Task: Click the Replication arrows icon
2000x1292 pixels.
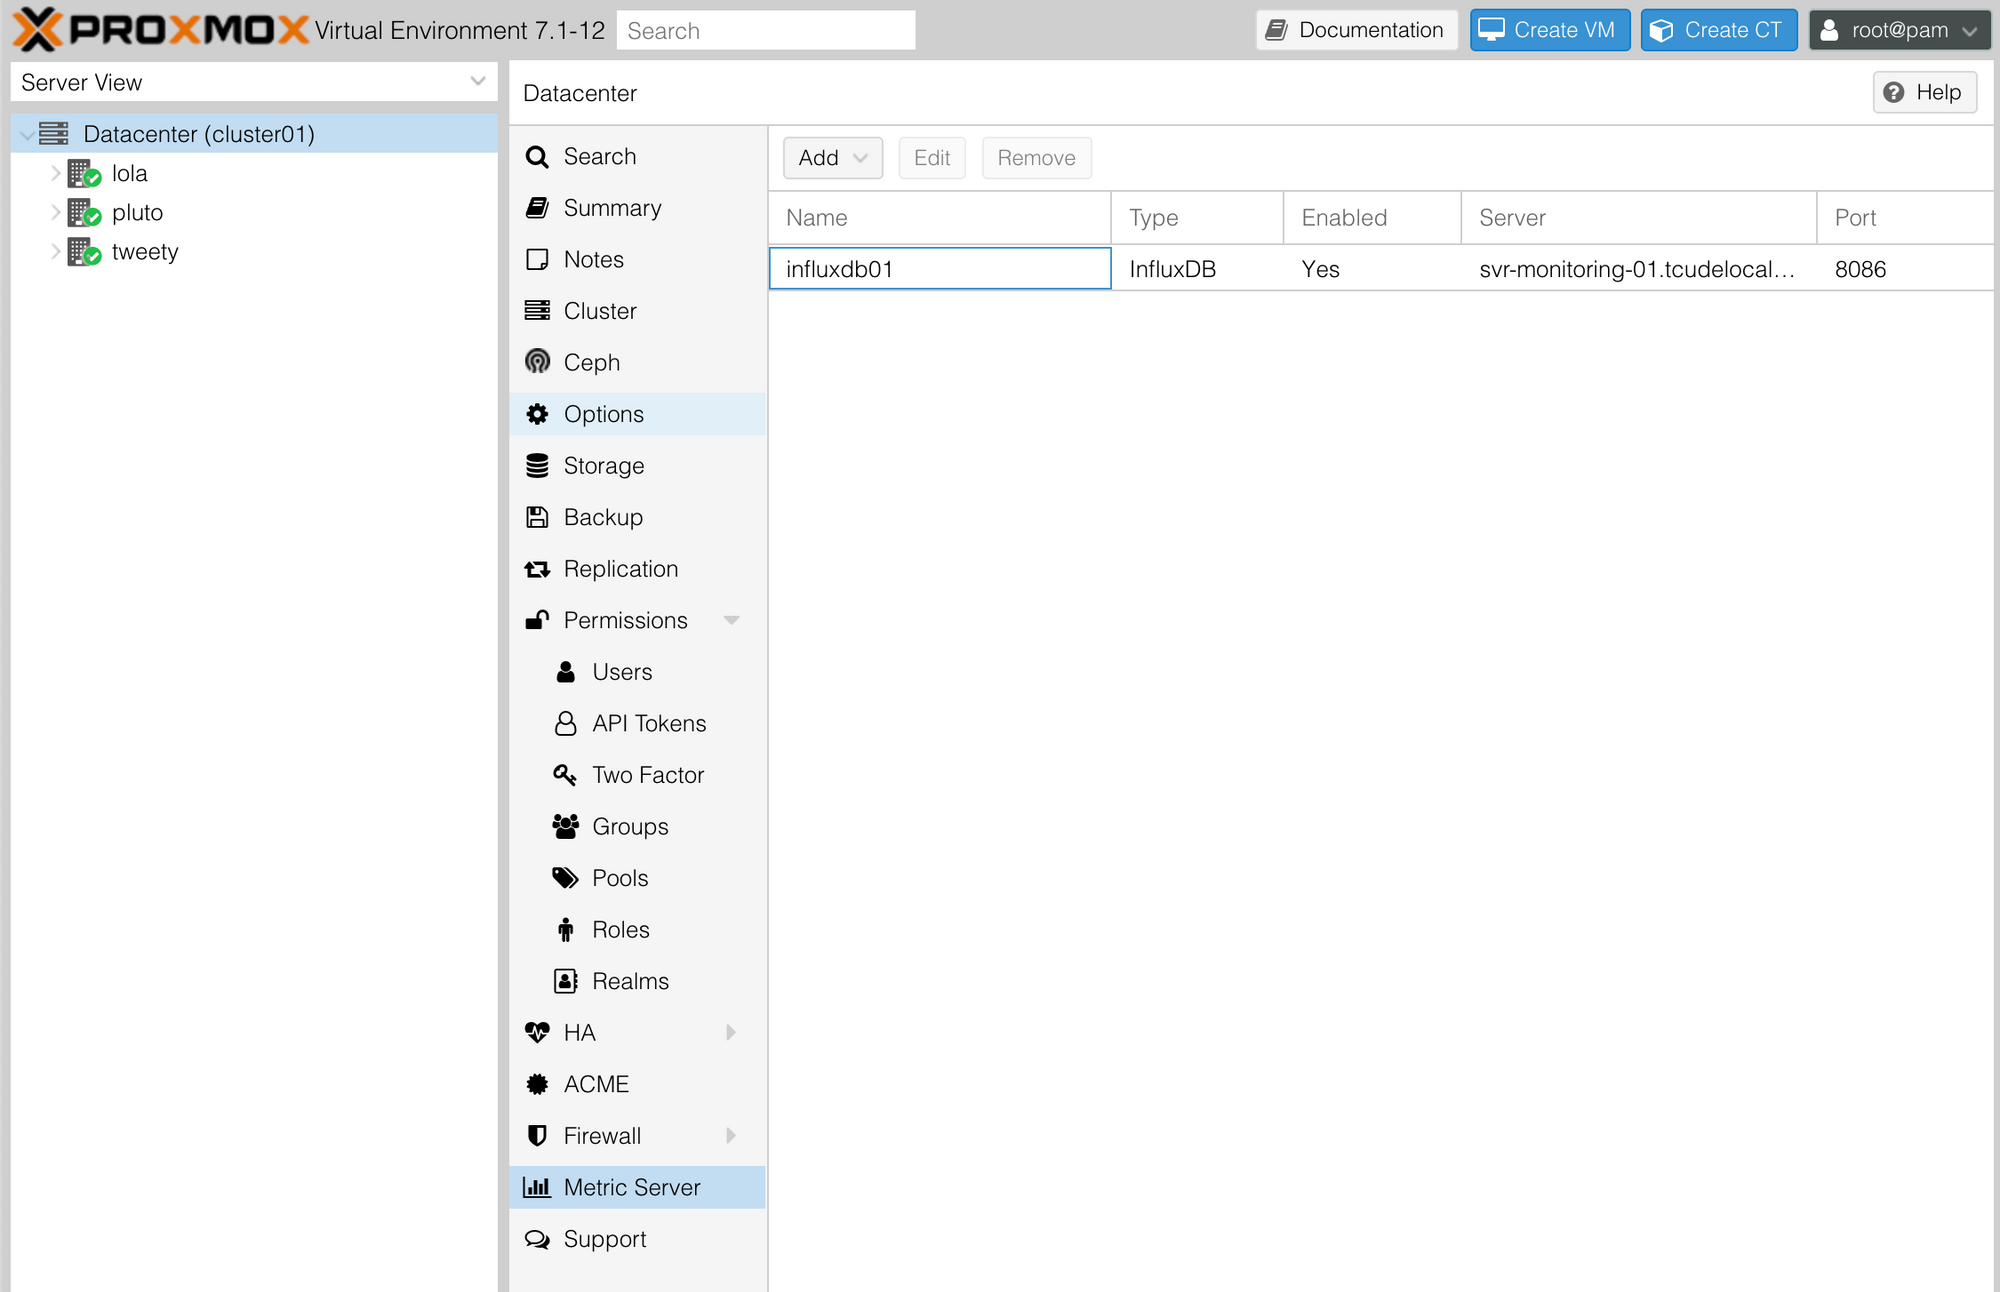Action: tap(537, 569)
